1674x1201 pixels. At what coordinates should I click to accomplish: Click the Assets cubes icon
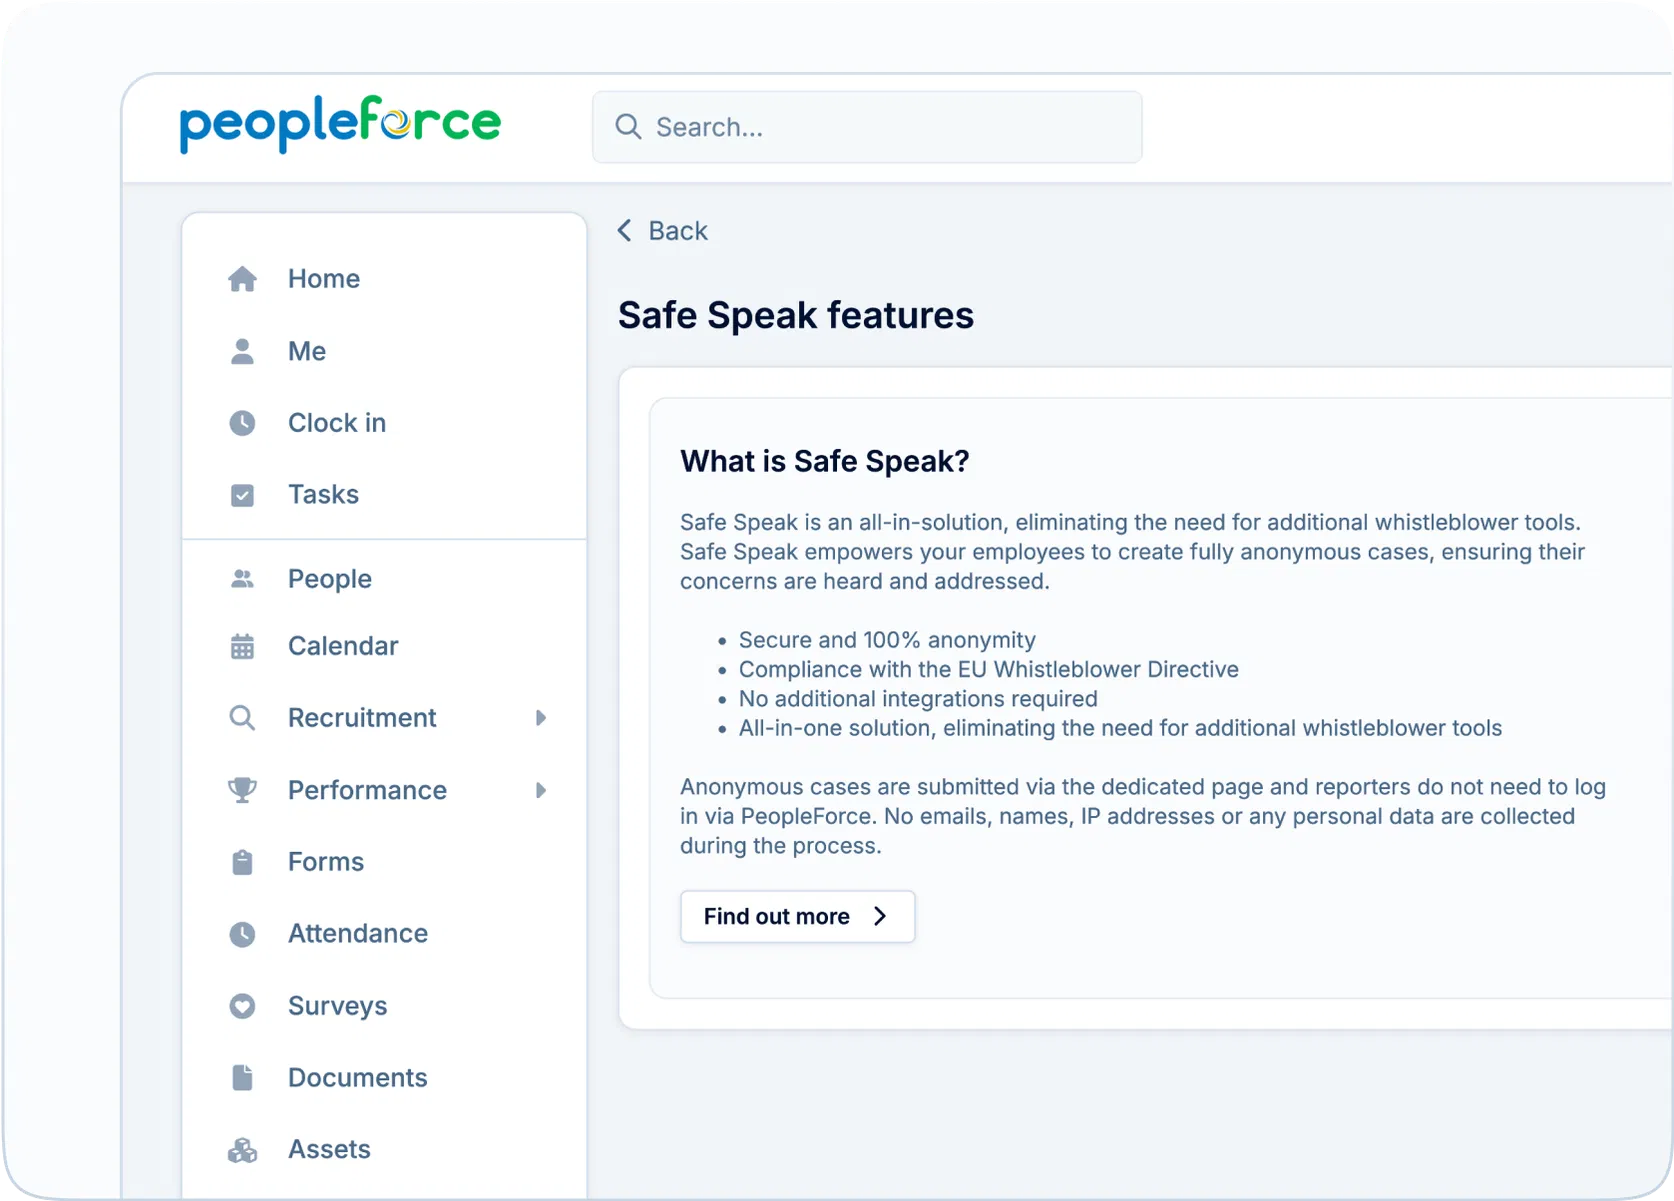click(x=242, y=1150)
